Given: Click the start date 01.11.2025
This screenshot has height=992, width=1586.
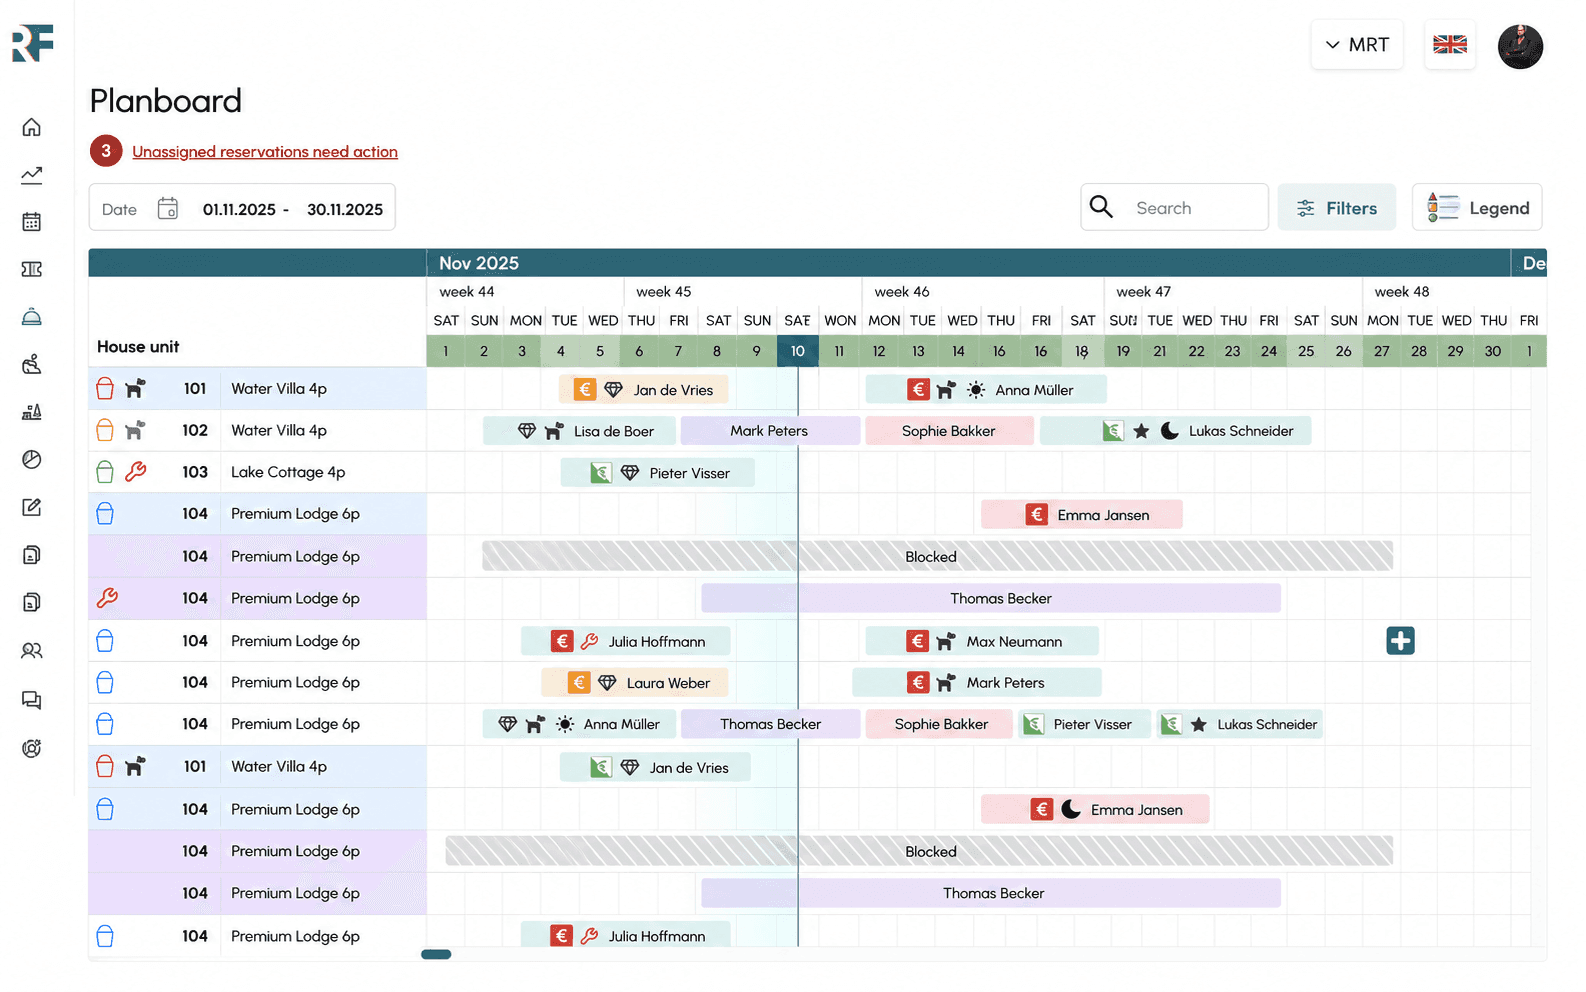Looking at the screenshot, I should click(239, 209).
